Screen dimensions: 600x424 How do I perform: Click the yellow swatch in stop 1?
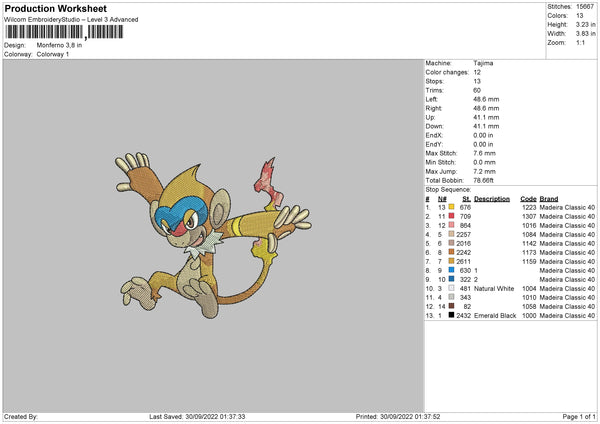coord(451,207)
